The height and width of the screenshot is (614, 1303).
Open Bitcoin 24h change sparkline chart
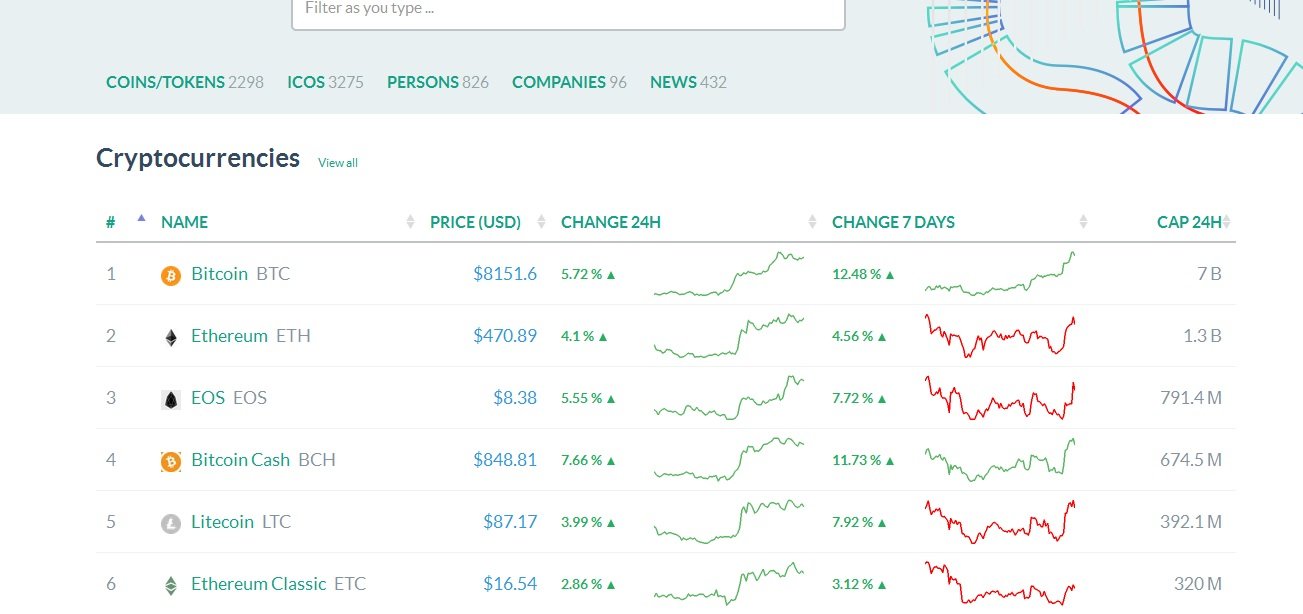pos(729,275)
